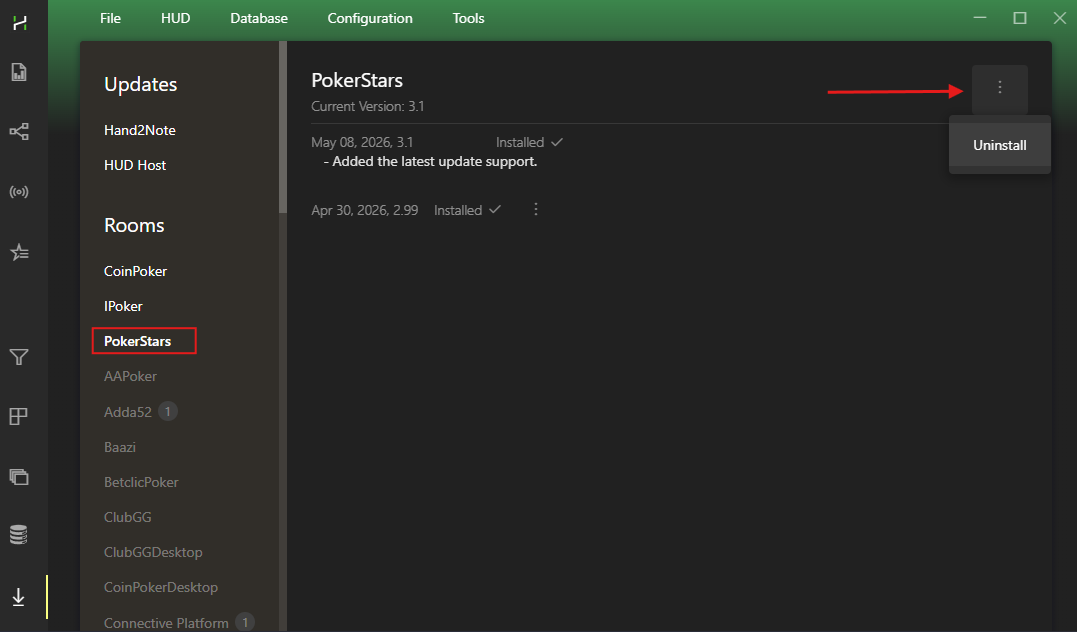Open the reports chart sidebar icon
Image resolution: width=1077 pixels, height=632 pixels.
tap(19, 72)
